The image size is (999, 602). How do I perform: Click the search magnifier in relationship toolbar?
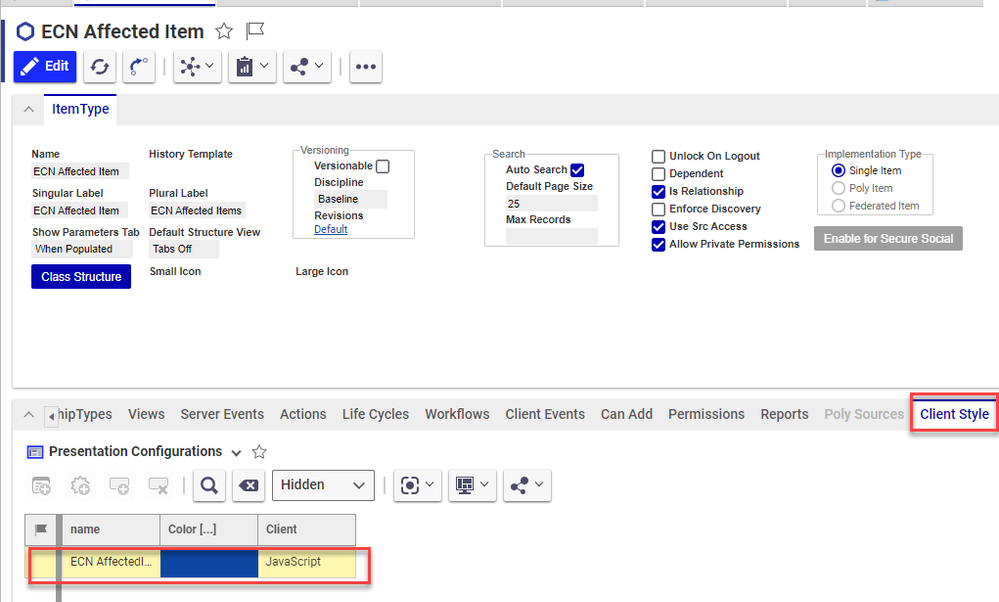tap(208, 485)
